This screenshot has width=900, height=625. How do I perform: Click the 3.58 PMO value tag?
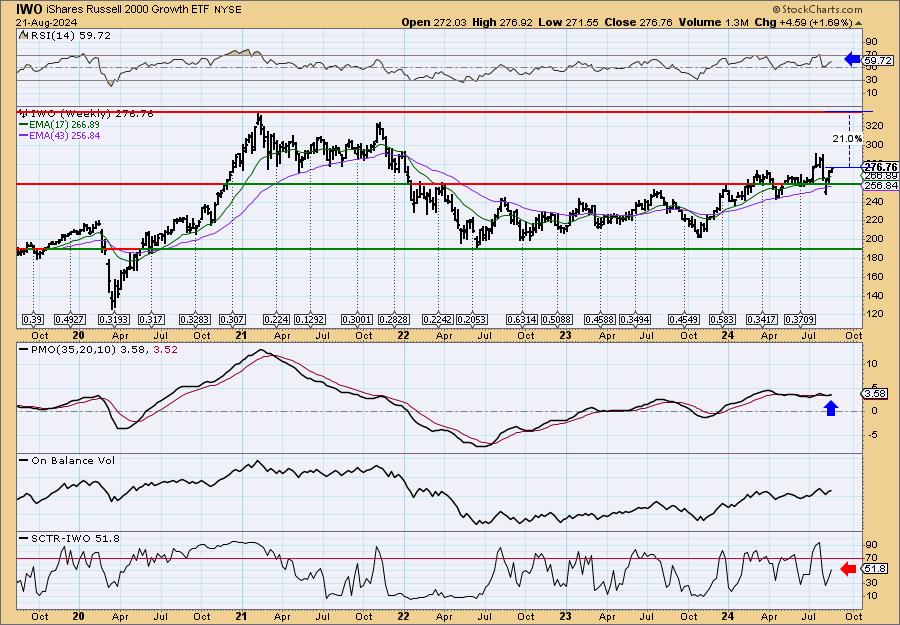pyautogui.click(x=875, y=393)
